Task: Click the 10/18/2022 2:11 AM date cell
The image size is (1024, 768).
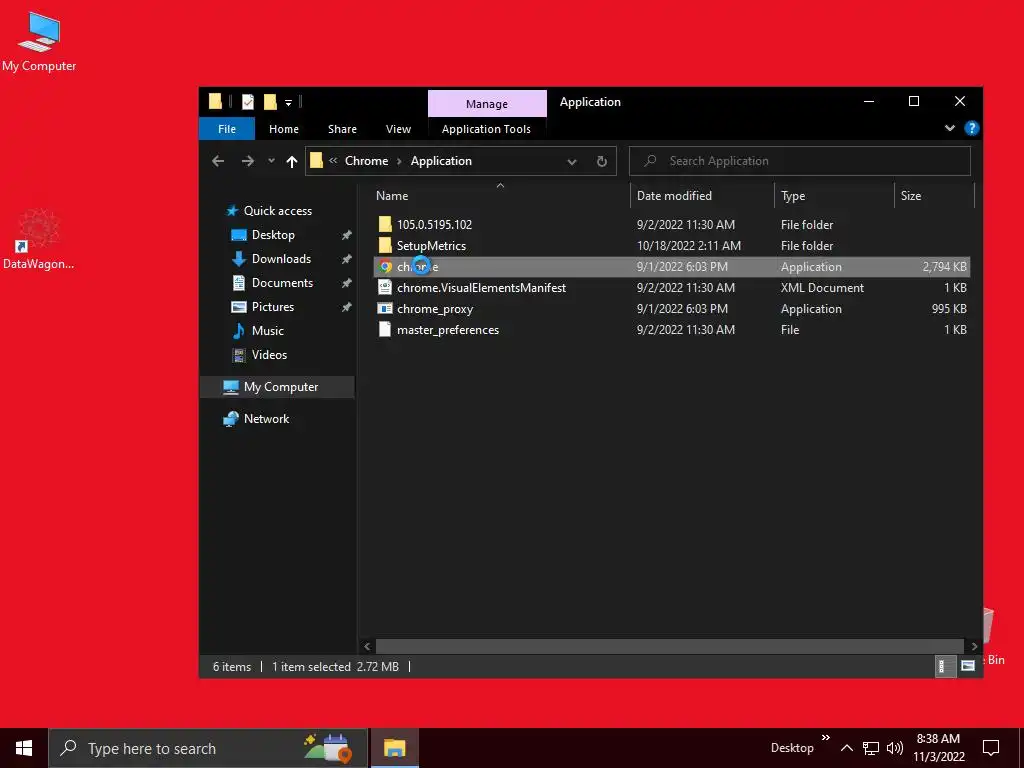Action: [688, 246]
